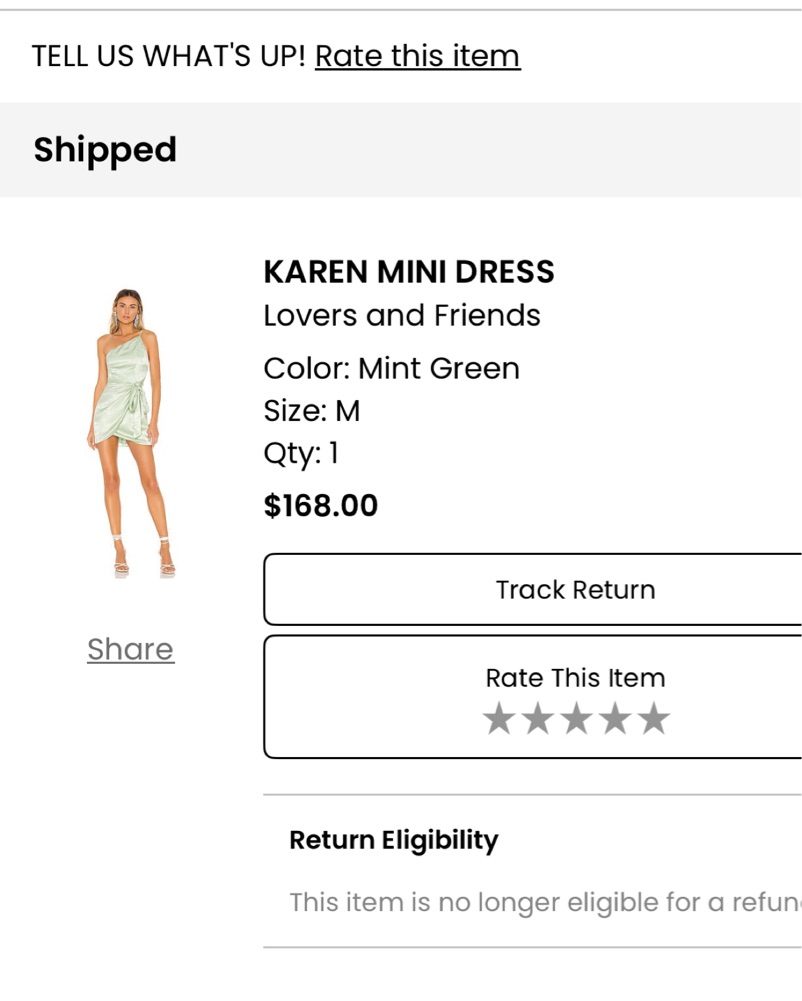Click the Lovers and Friends brand name

coord(402,315)
